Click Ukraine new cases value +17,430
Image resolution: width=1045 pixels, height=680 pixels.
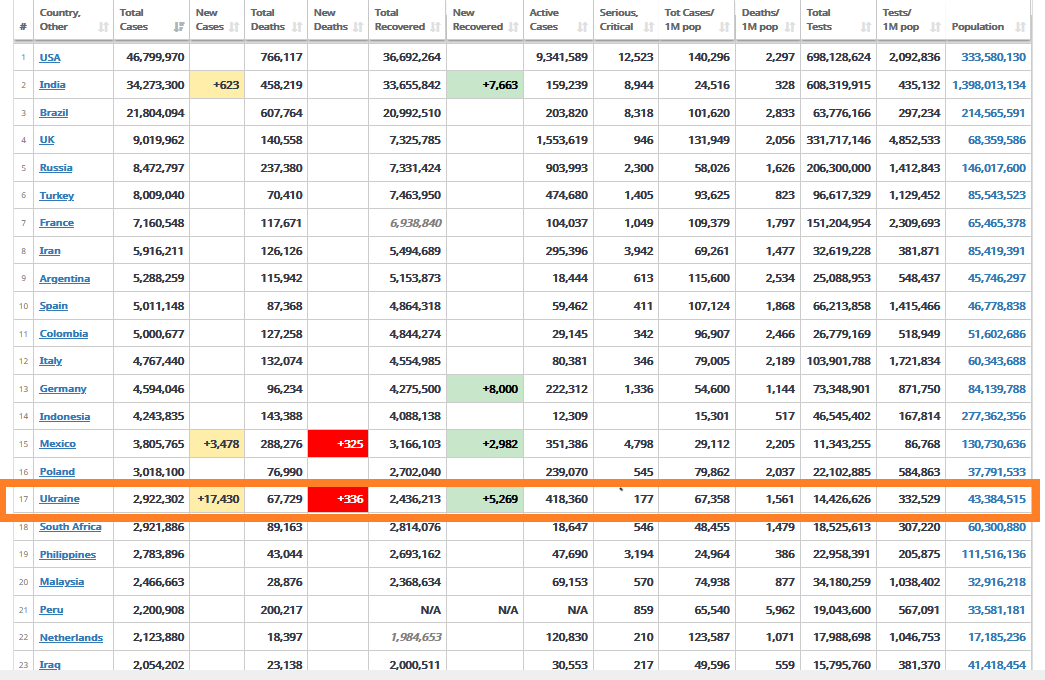217,499
